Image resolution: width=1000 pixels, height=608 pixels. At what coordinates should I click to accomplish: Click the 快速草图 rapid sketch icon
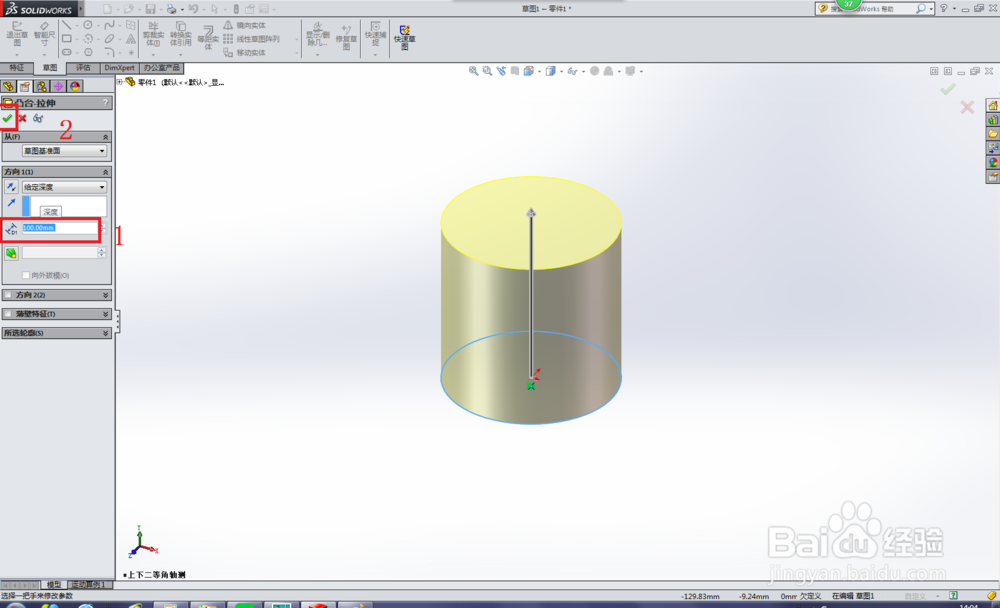pyautogui.click(x=404, y=37)
